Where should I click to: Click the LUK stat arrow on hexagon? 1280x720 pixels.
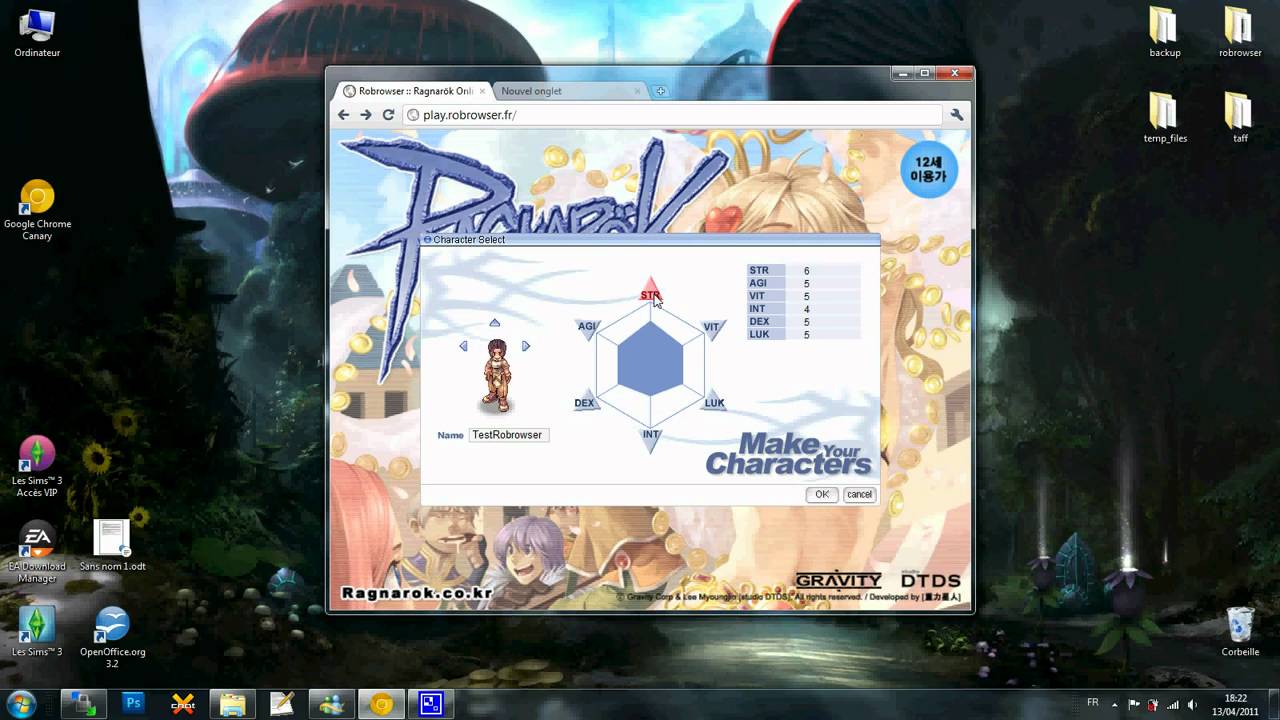(712, 402)
